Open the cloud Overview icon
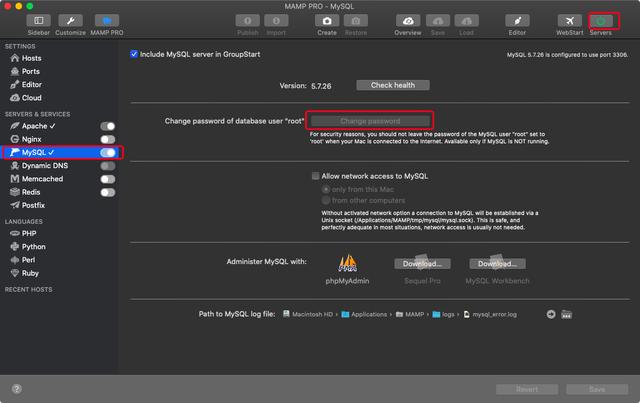The width and height of the screenshot is (640, 403). coord(408,20)
